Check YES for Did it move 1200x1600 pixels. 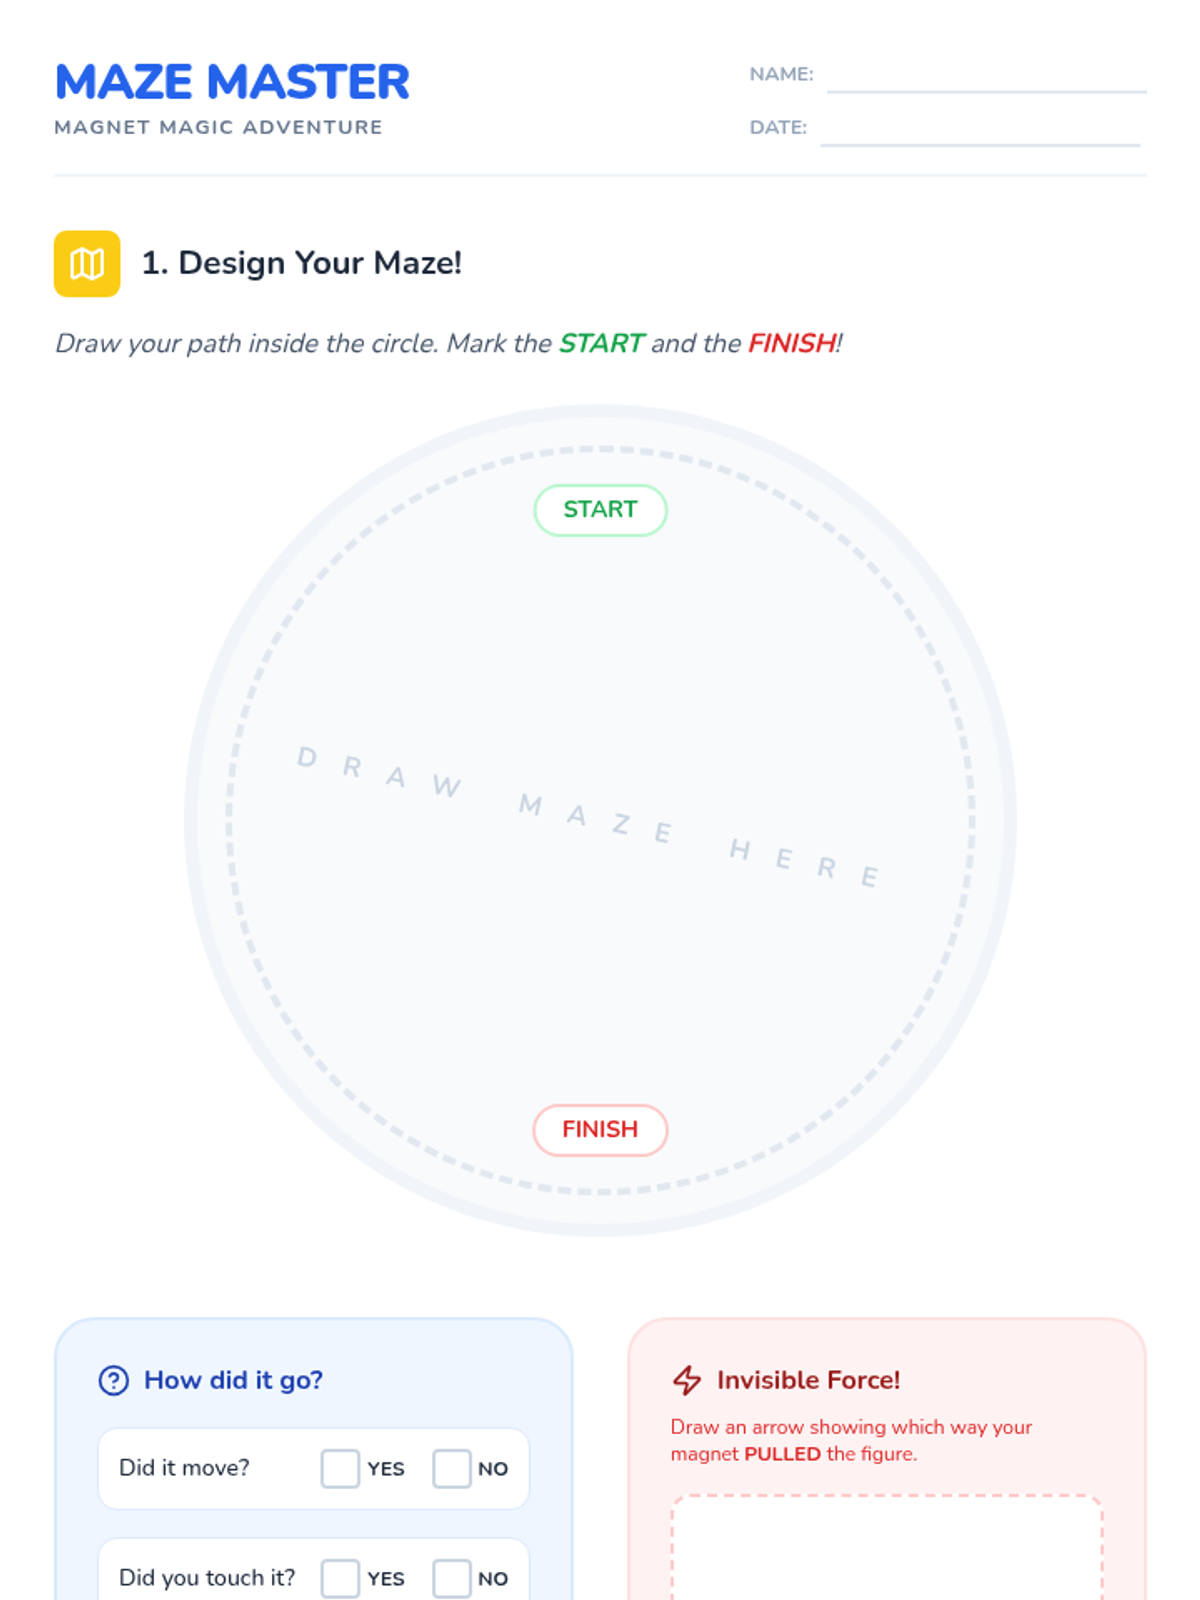pyautogui.click(x=340, y=1468)
